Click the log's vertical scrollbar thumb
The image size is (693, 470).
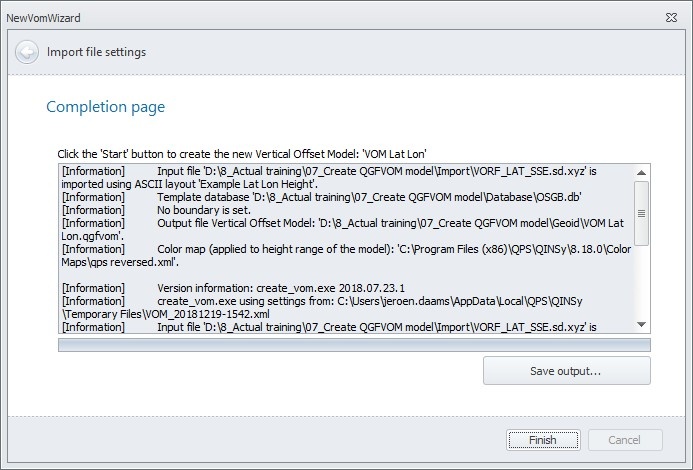point(641,210)
